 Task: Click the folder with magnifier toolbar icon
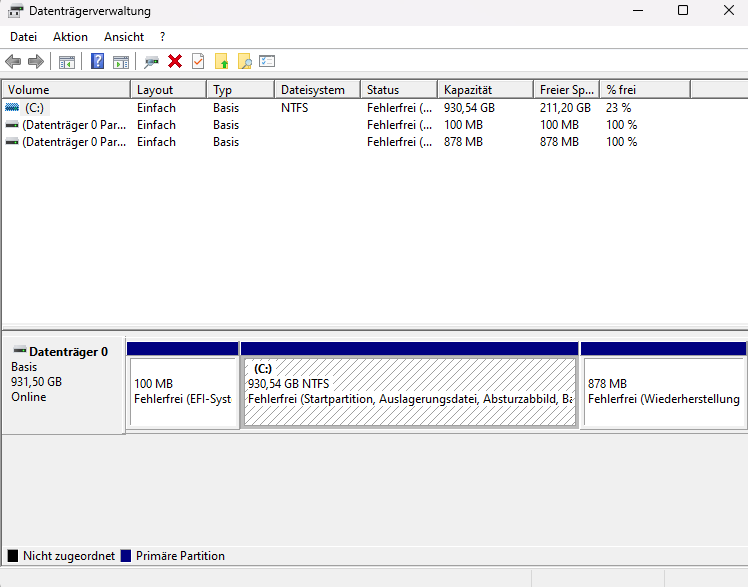244,62
